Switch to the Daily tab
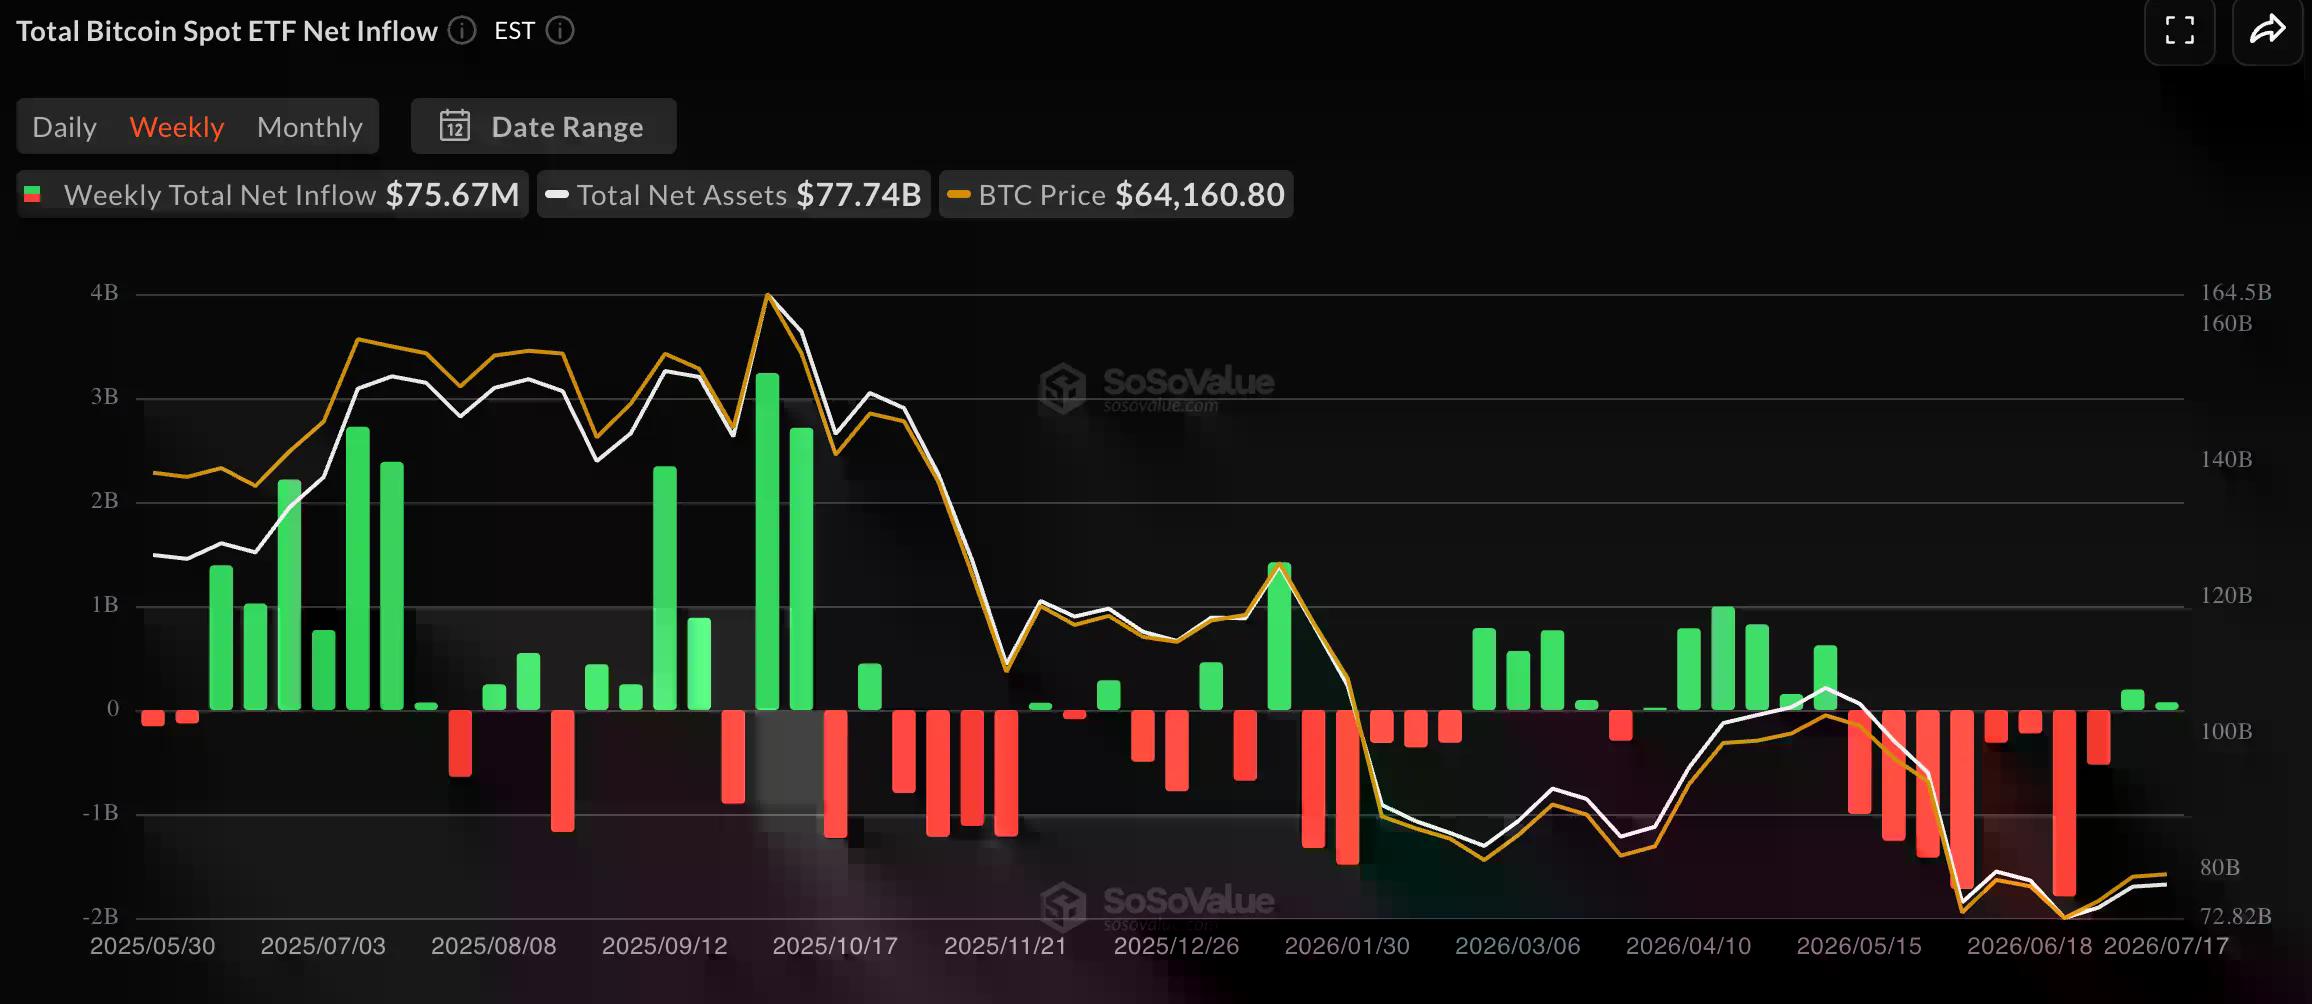Image resolution: width=2312 pixels, height=1004 pixels. click(64, 127)
